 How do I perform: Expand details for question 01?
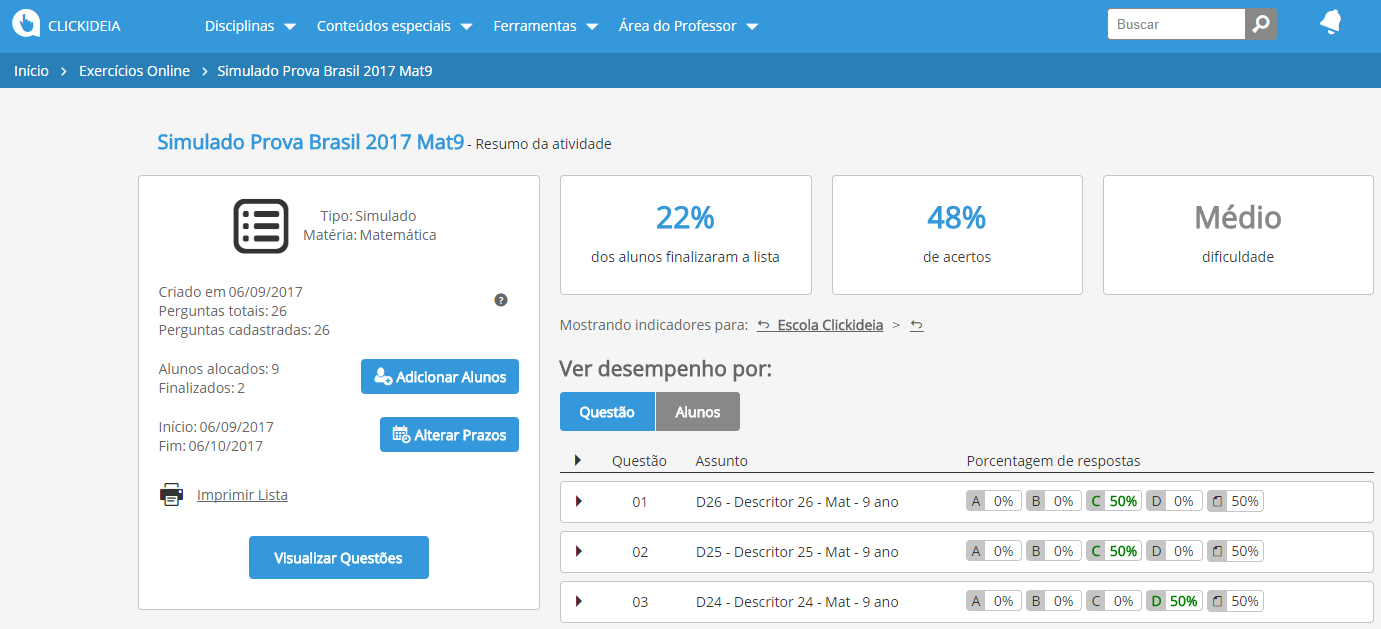click(580, 500)
